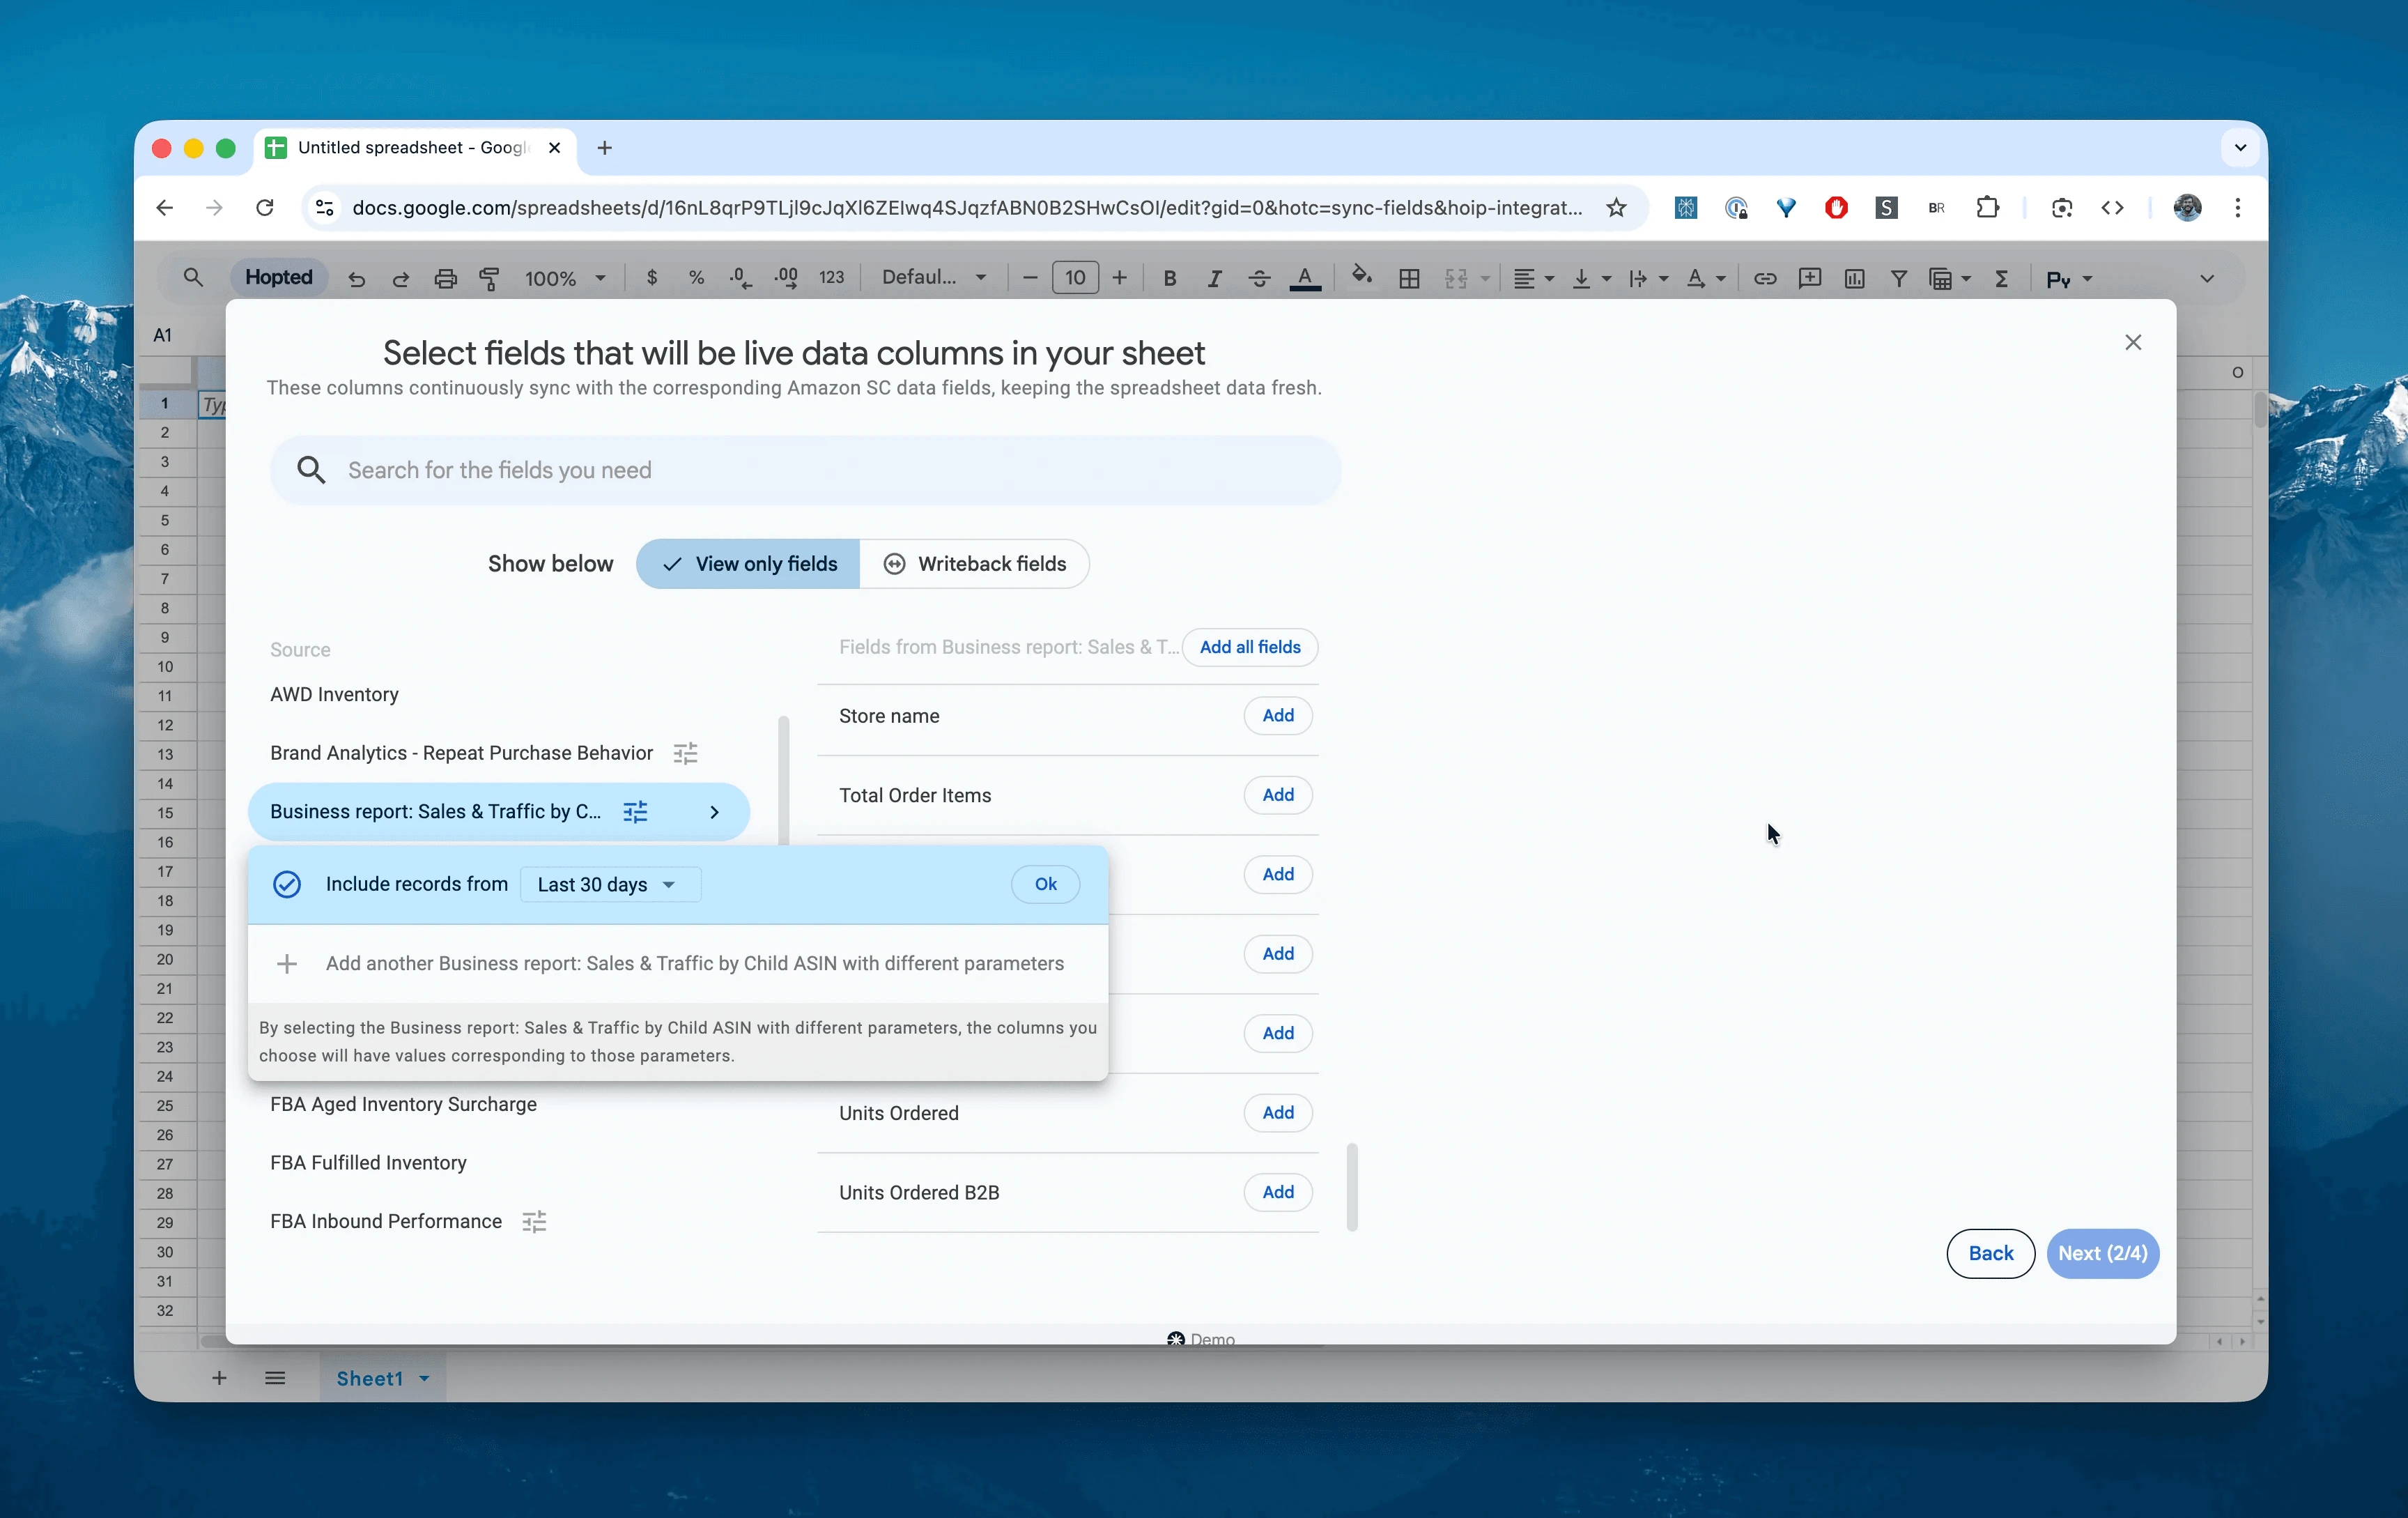Viewport: 2408px width, 1518px height.
Task: Click Add all fields button
Action: click(1250, 647)
